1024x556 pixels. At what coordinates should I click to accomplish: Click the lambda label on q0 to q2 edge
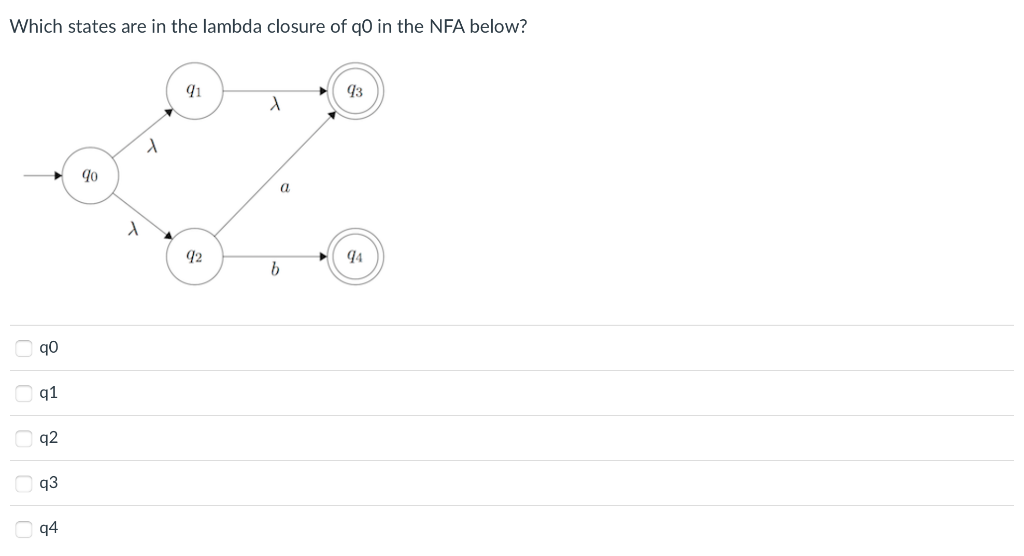[133, 229]
